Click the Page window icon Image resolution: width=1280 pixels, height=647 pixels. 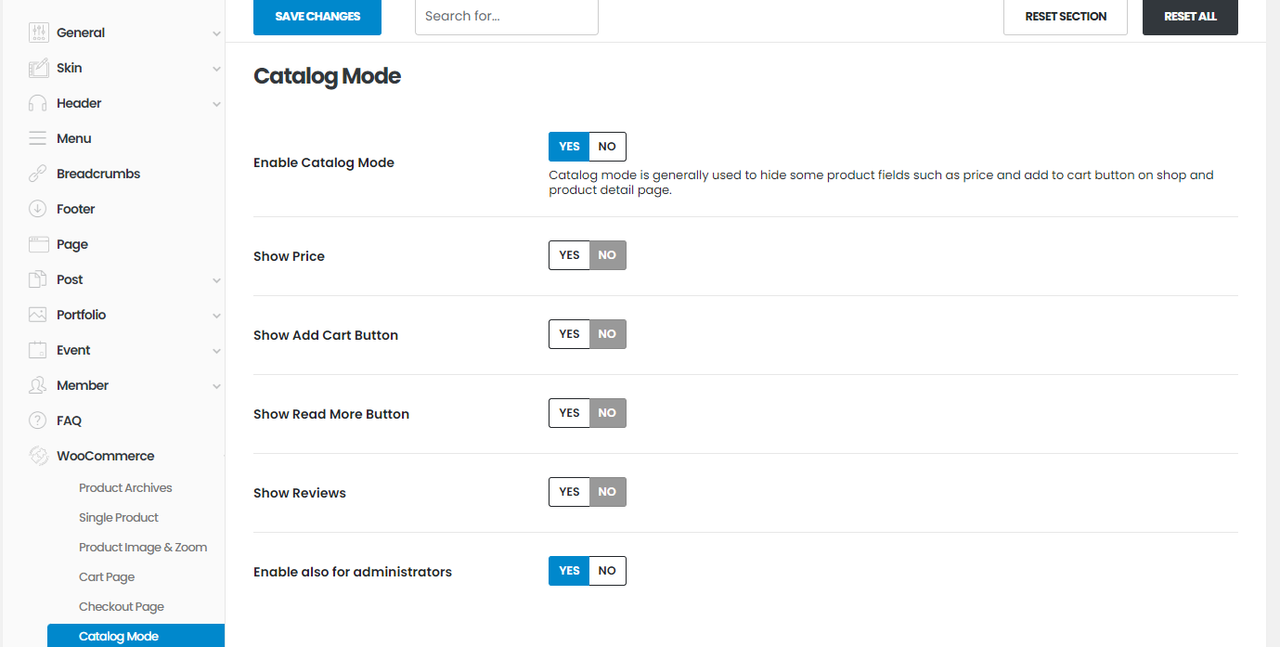(38, 244)
